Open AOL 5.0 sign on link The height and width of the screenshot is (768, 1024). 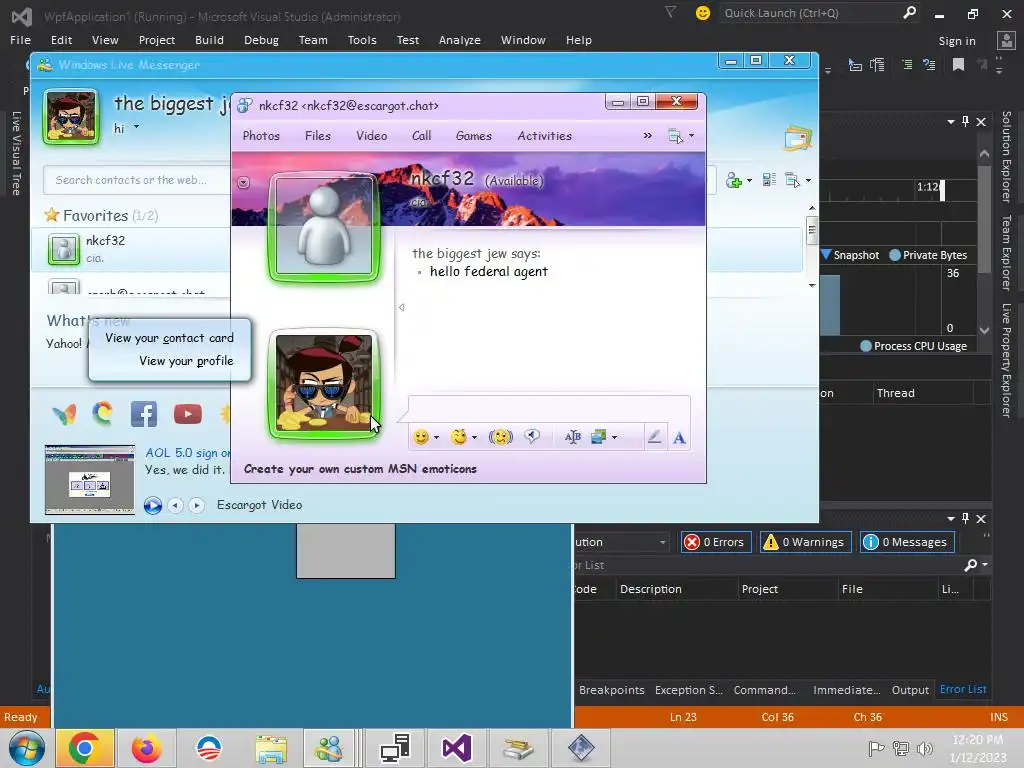point(188,453)
